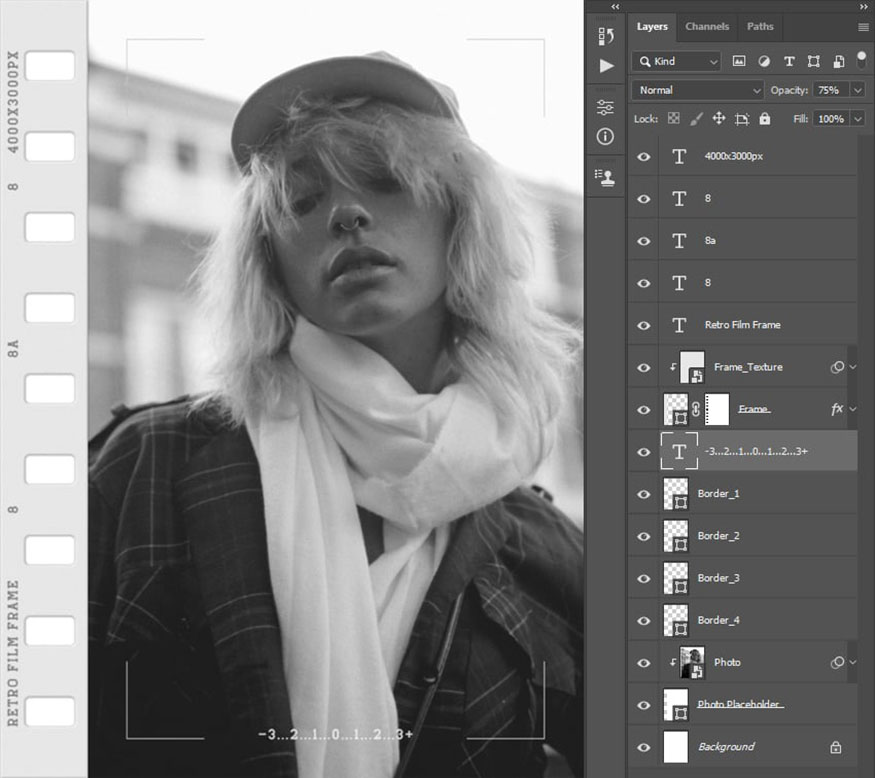Open the Properties panel sliders icon
Screen dimensions: 875x778
[x=605, y=107]
